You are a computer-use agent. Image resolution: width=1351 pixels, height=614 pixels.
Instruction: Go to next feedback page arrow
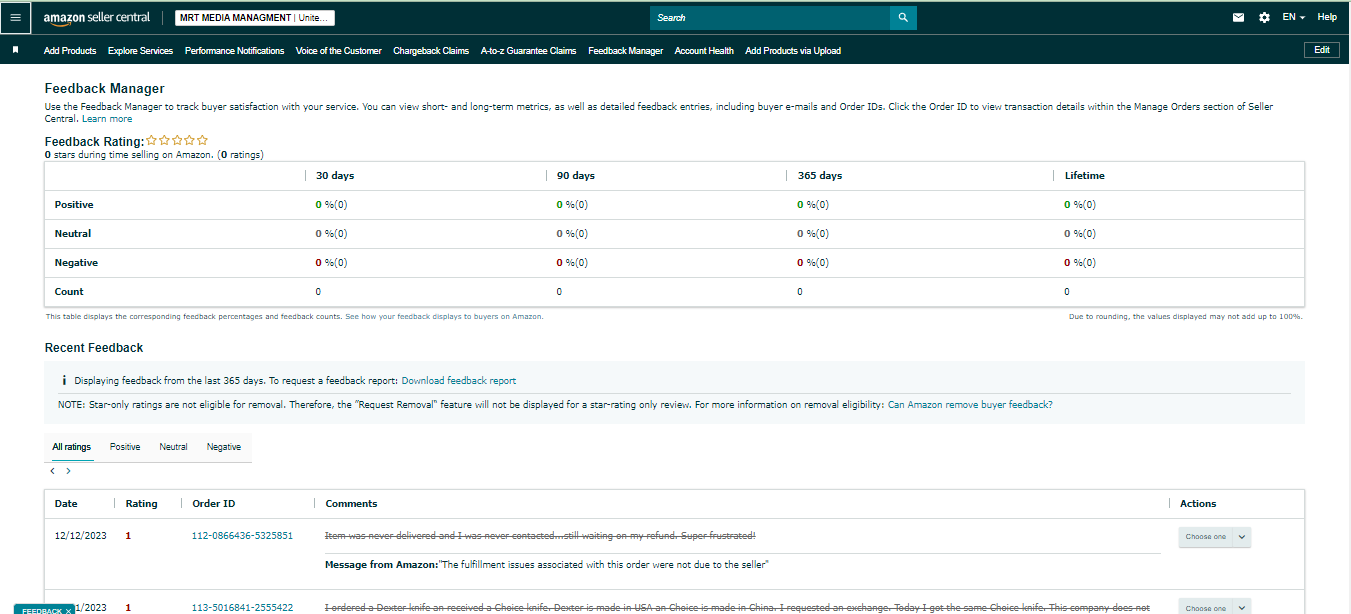pyautogui.click(x=68, y=470)
